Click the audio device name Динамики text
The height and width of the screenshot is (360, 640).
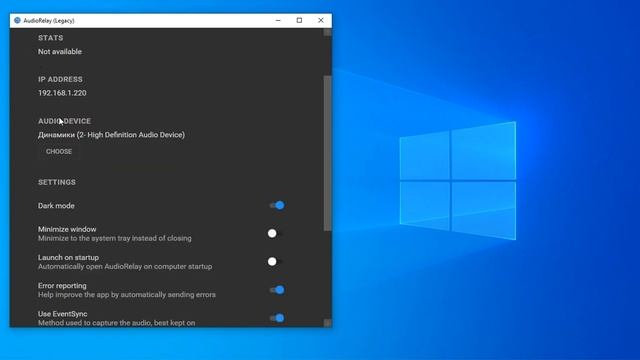click(111, 135)
